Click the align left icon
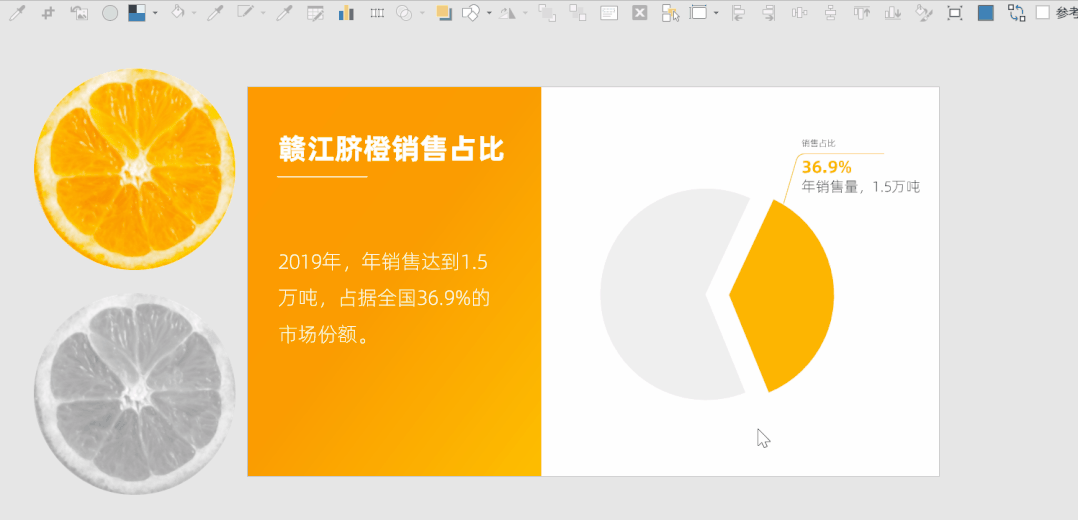Viewport: 1078px width, 520px height. 738,12
